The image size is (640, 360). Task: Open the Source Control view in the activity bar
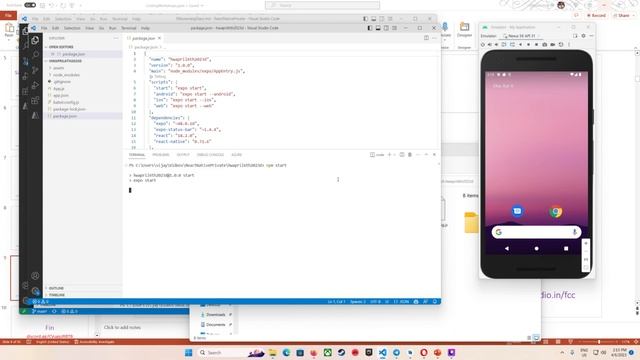pyautogui.click(x=36, y=70)
